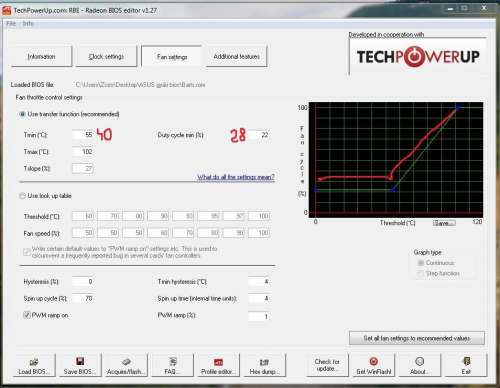This screenshot has width=500, height=388.
Task: Click last Fan speed field showing 100
Action: pyautogui.click(x=259, y=233)
